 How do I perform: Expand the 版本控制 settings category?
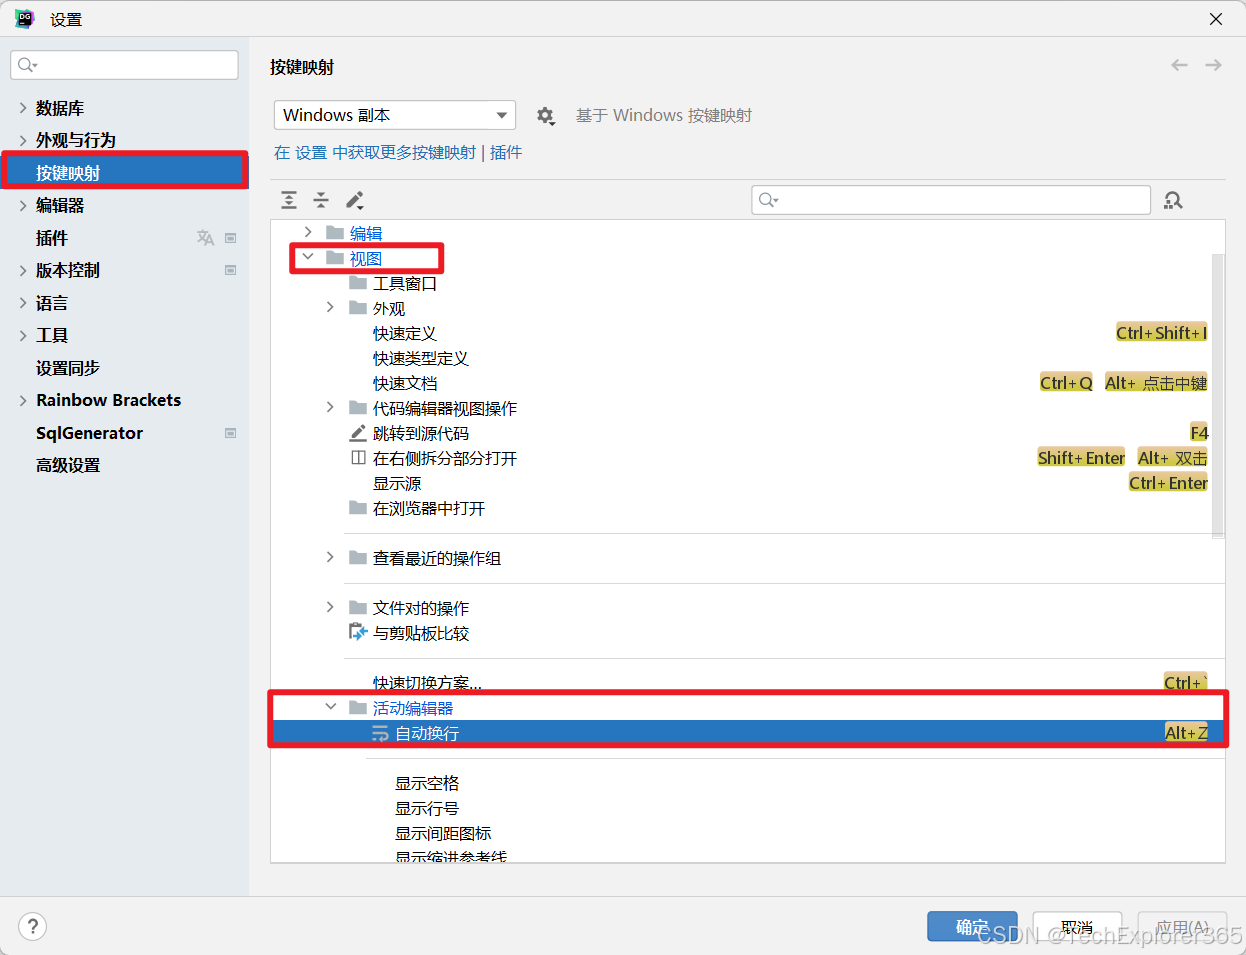click(x=23, y=270)
